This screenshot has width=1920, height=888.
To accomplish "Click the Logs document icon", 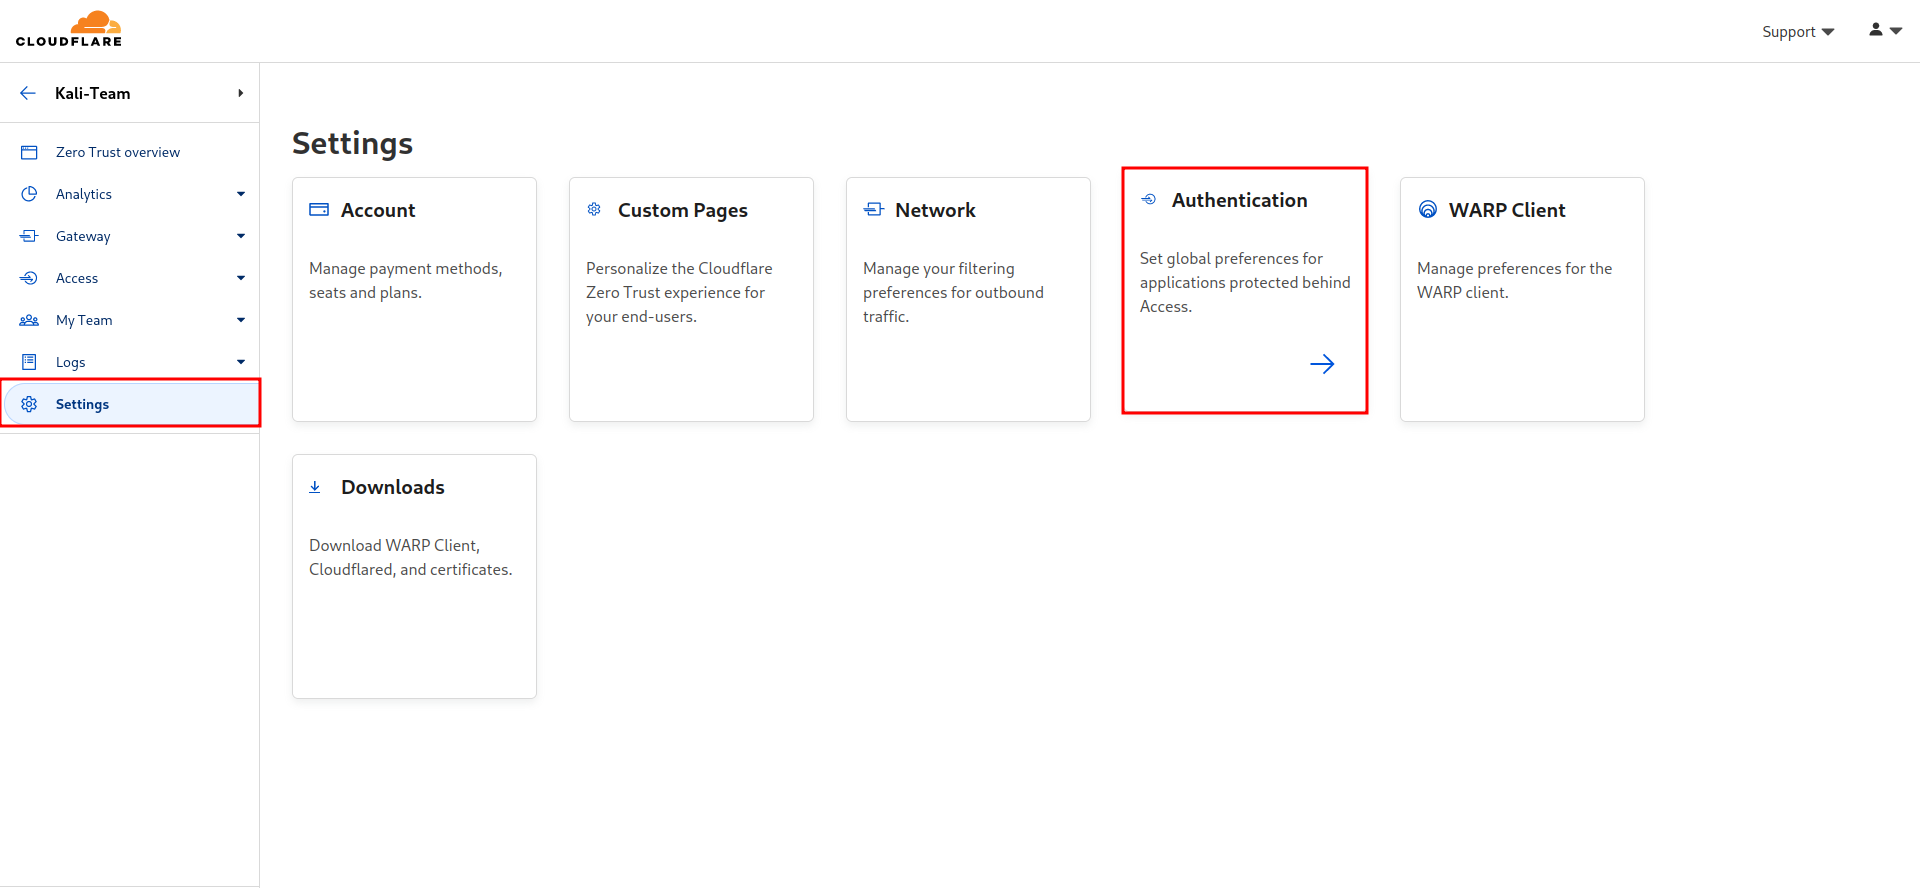I will [x=29, y=362].
